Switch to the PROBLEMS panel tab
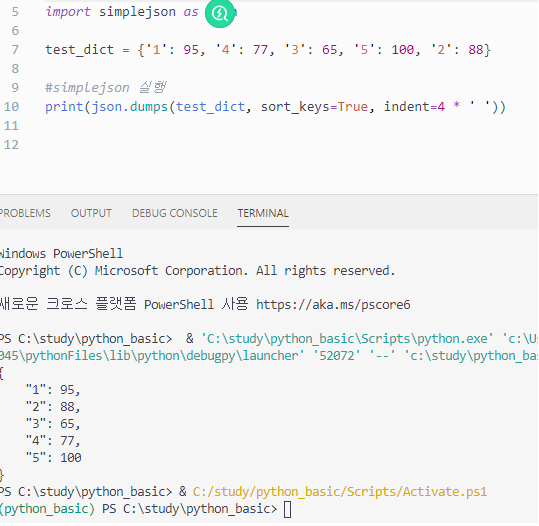 pos(25,213)
